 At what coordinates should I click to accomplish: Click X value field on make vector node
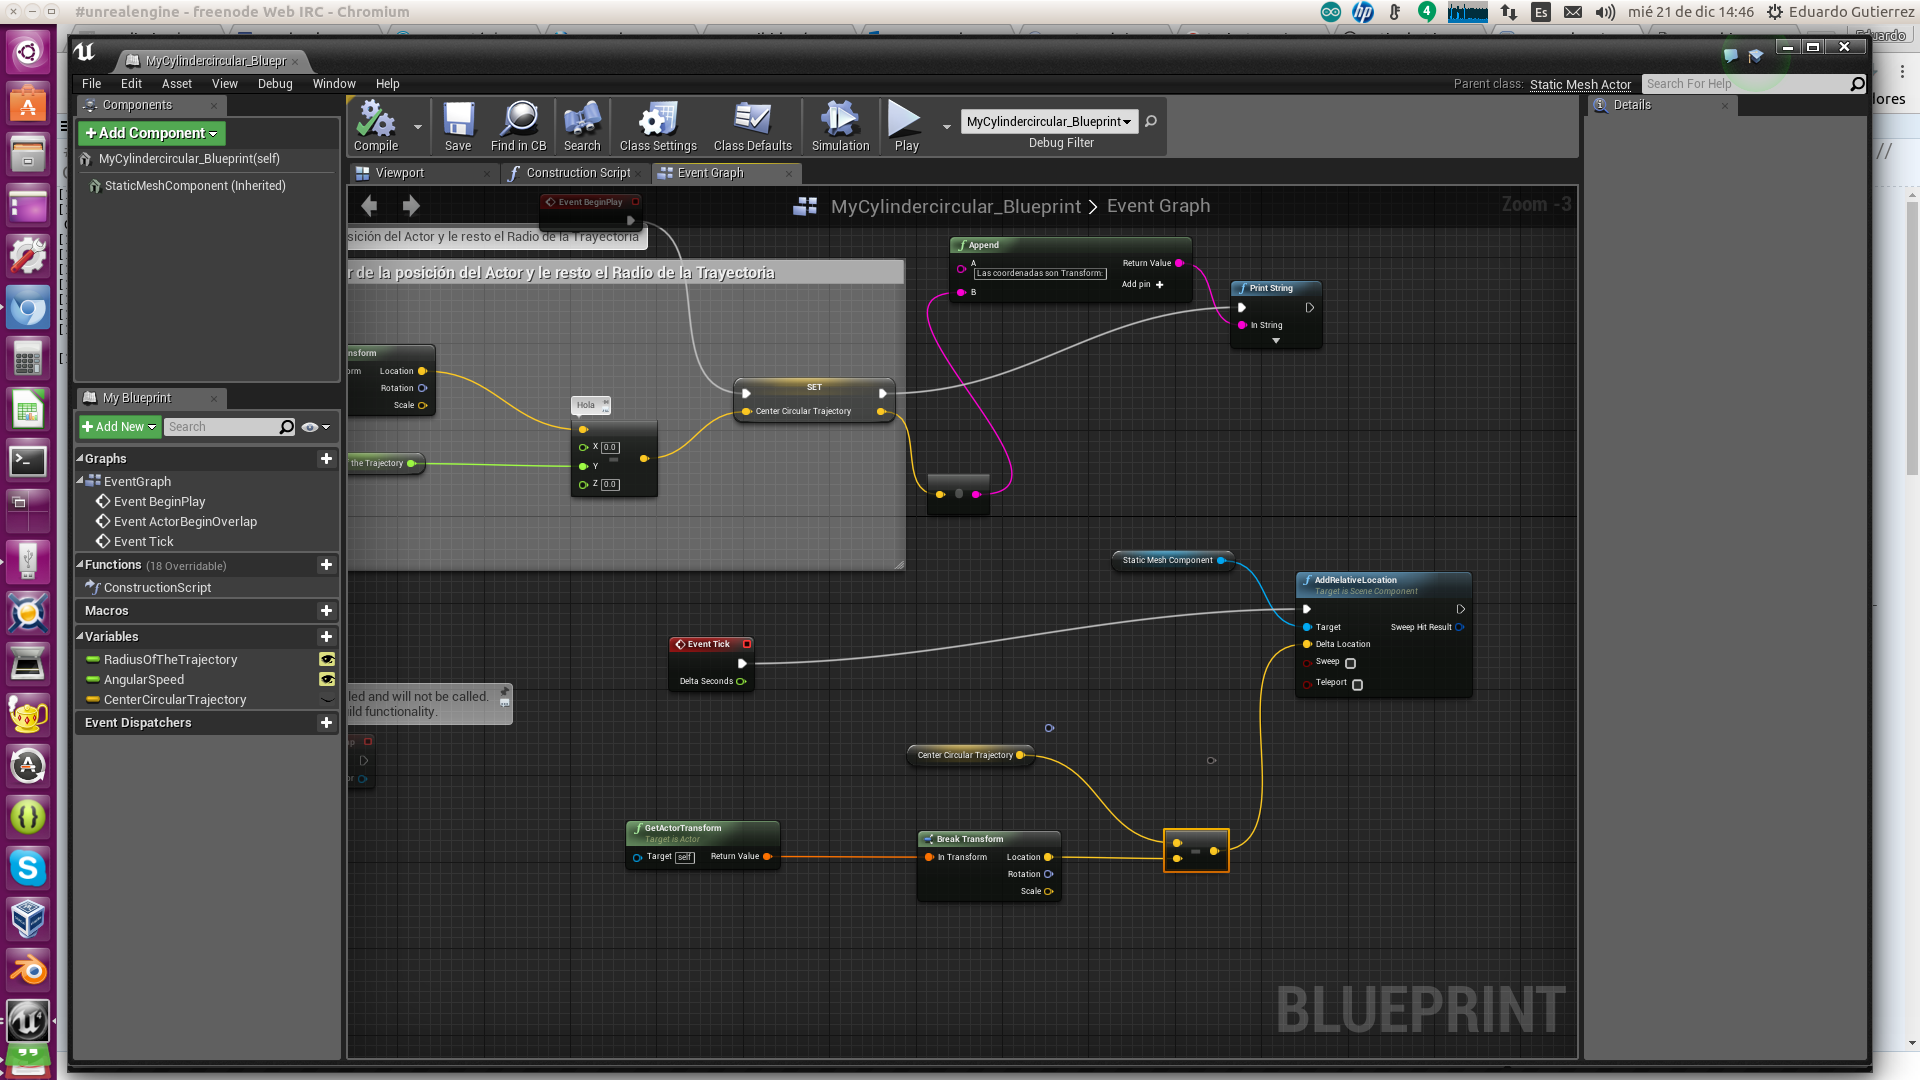610,447
